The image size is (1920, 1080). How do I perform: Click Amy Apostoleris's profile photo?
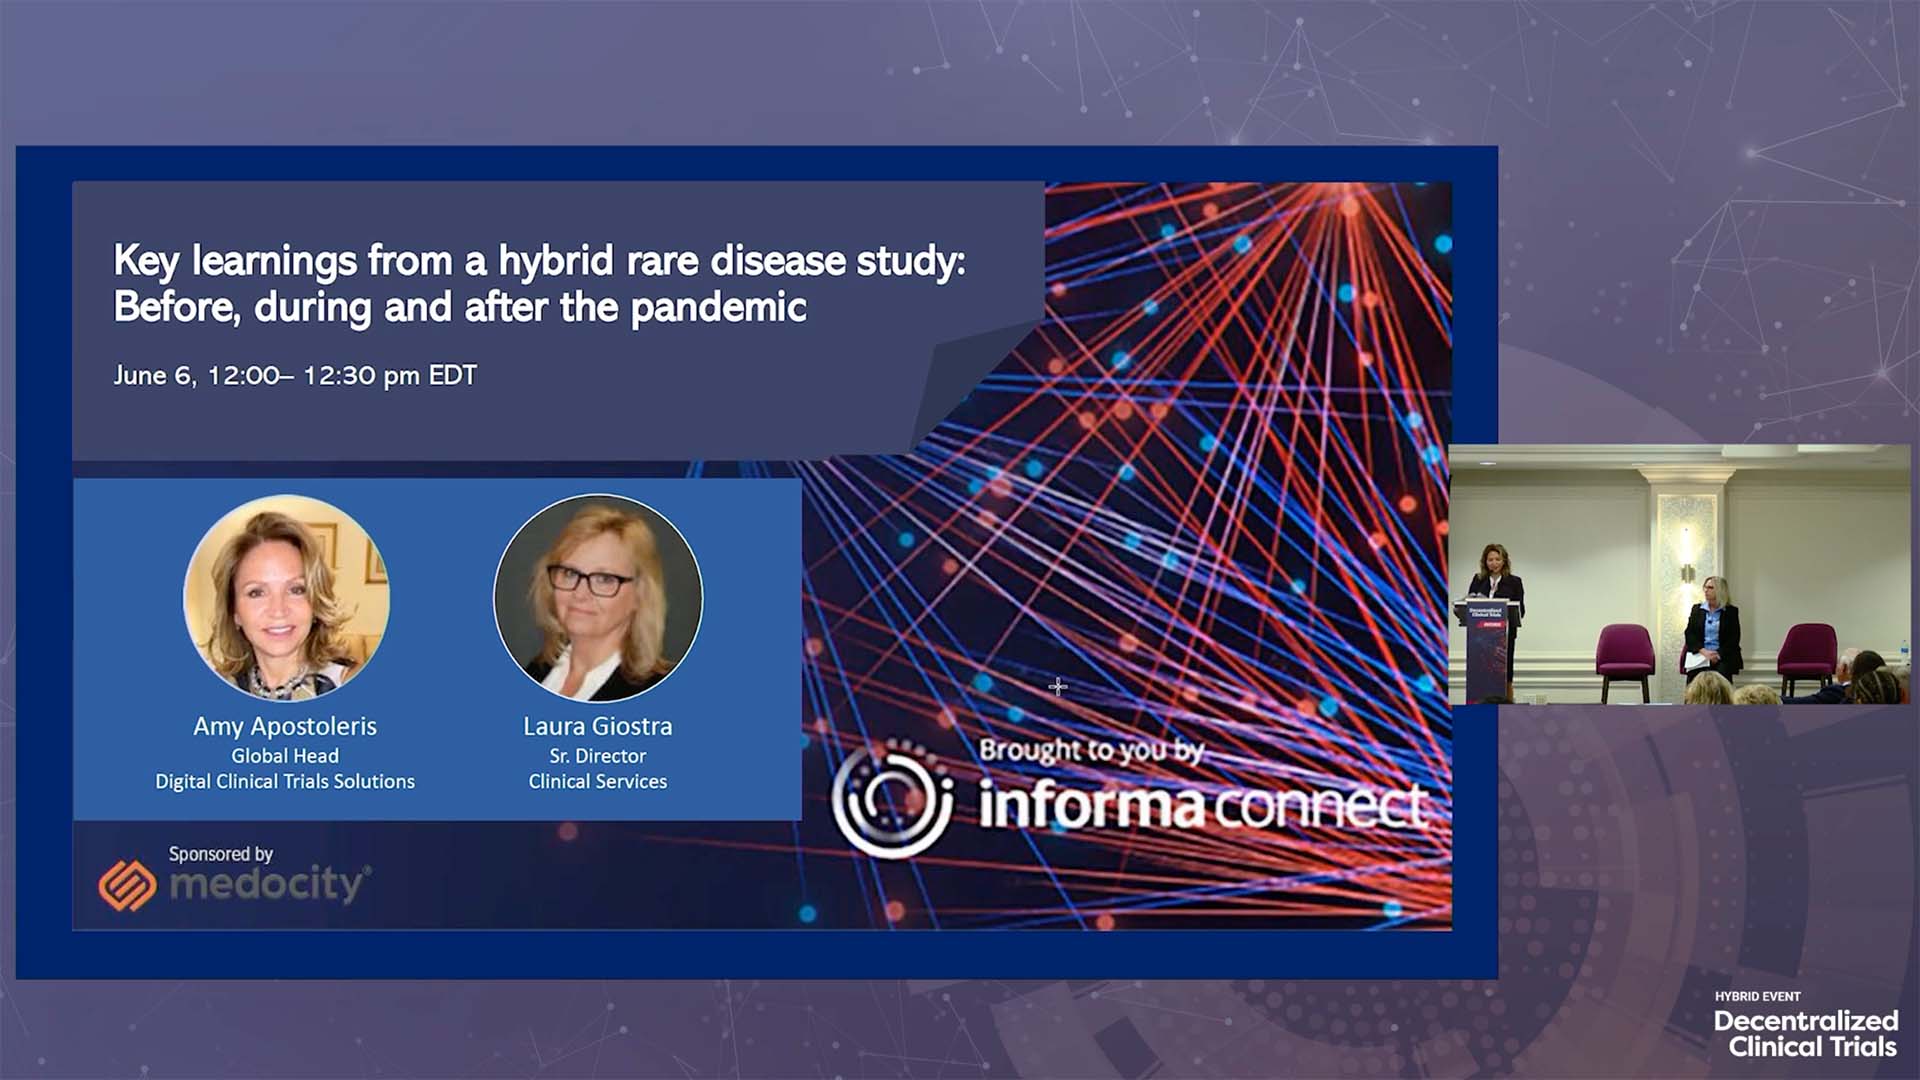[286, 598]
